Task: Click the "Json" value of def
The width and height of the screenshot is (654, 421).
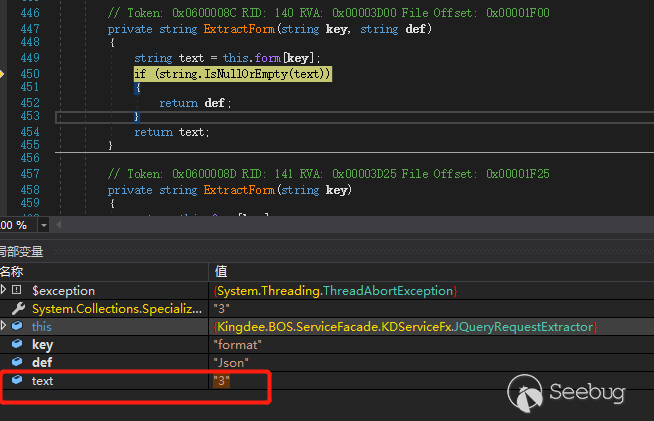Action: (x=231, y=363)
